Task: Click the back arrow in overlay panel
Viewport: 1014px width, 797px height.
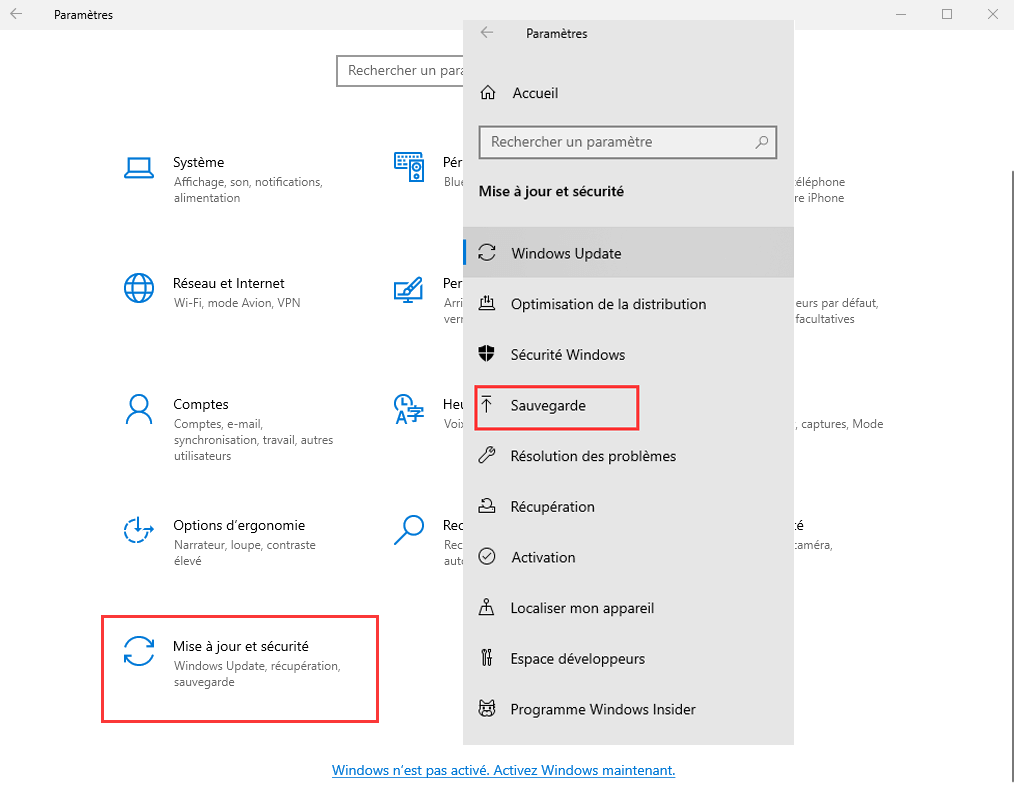Action: point(487,33)
